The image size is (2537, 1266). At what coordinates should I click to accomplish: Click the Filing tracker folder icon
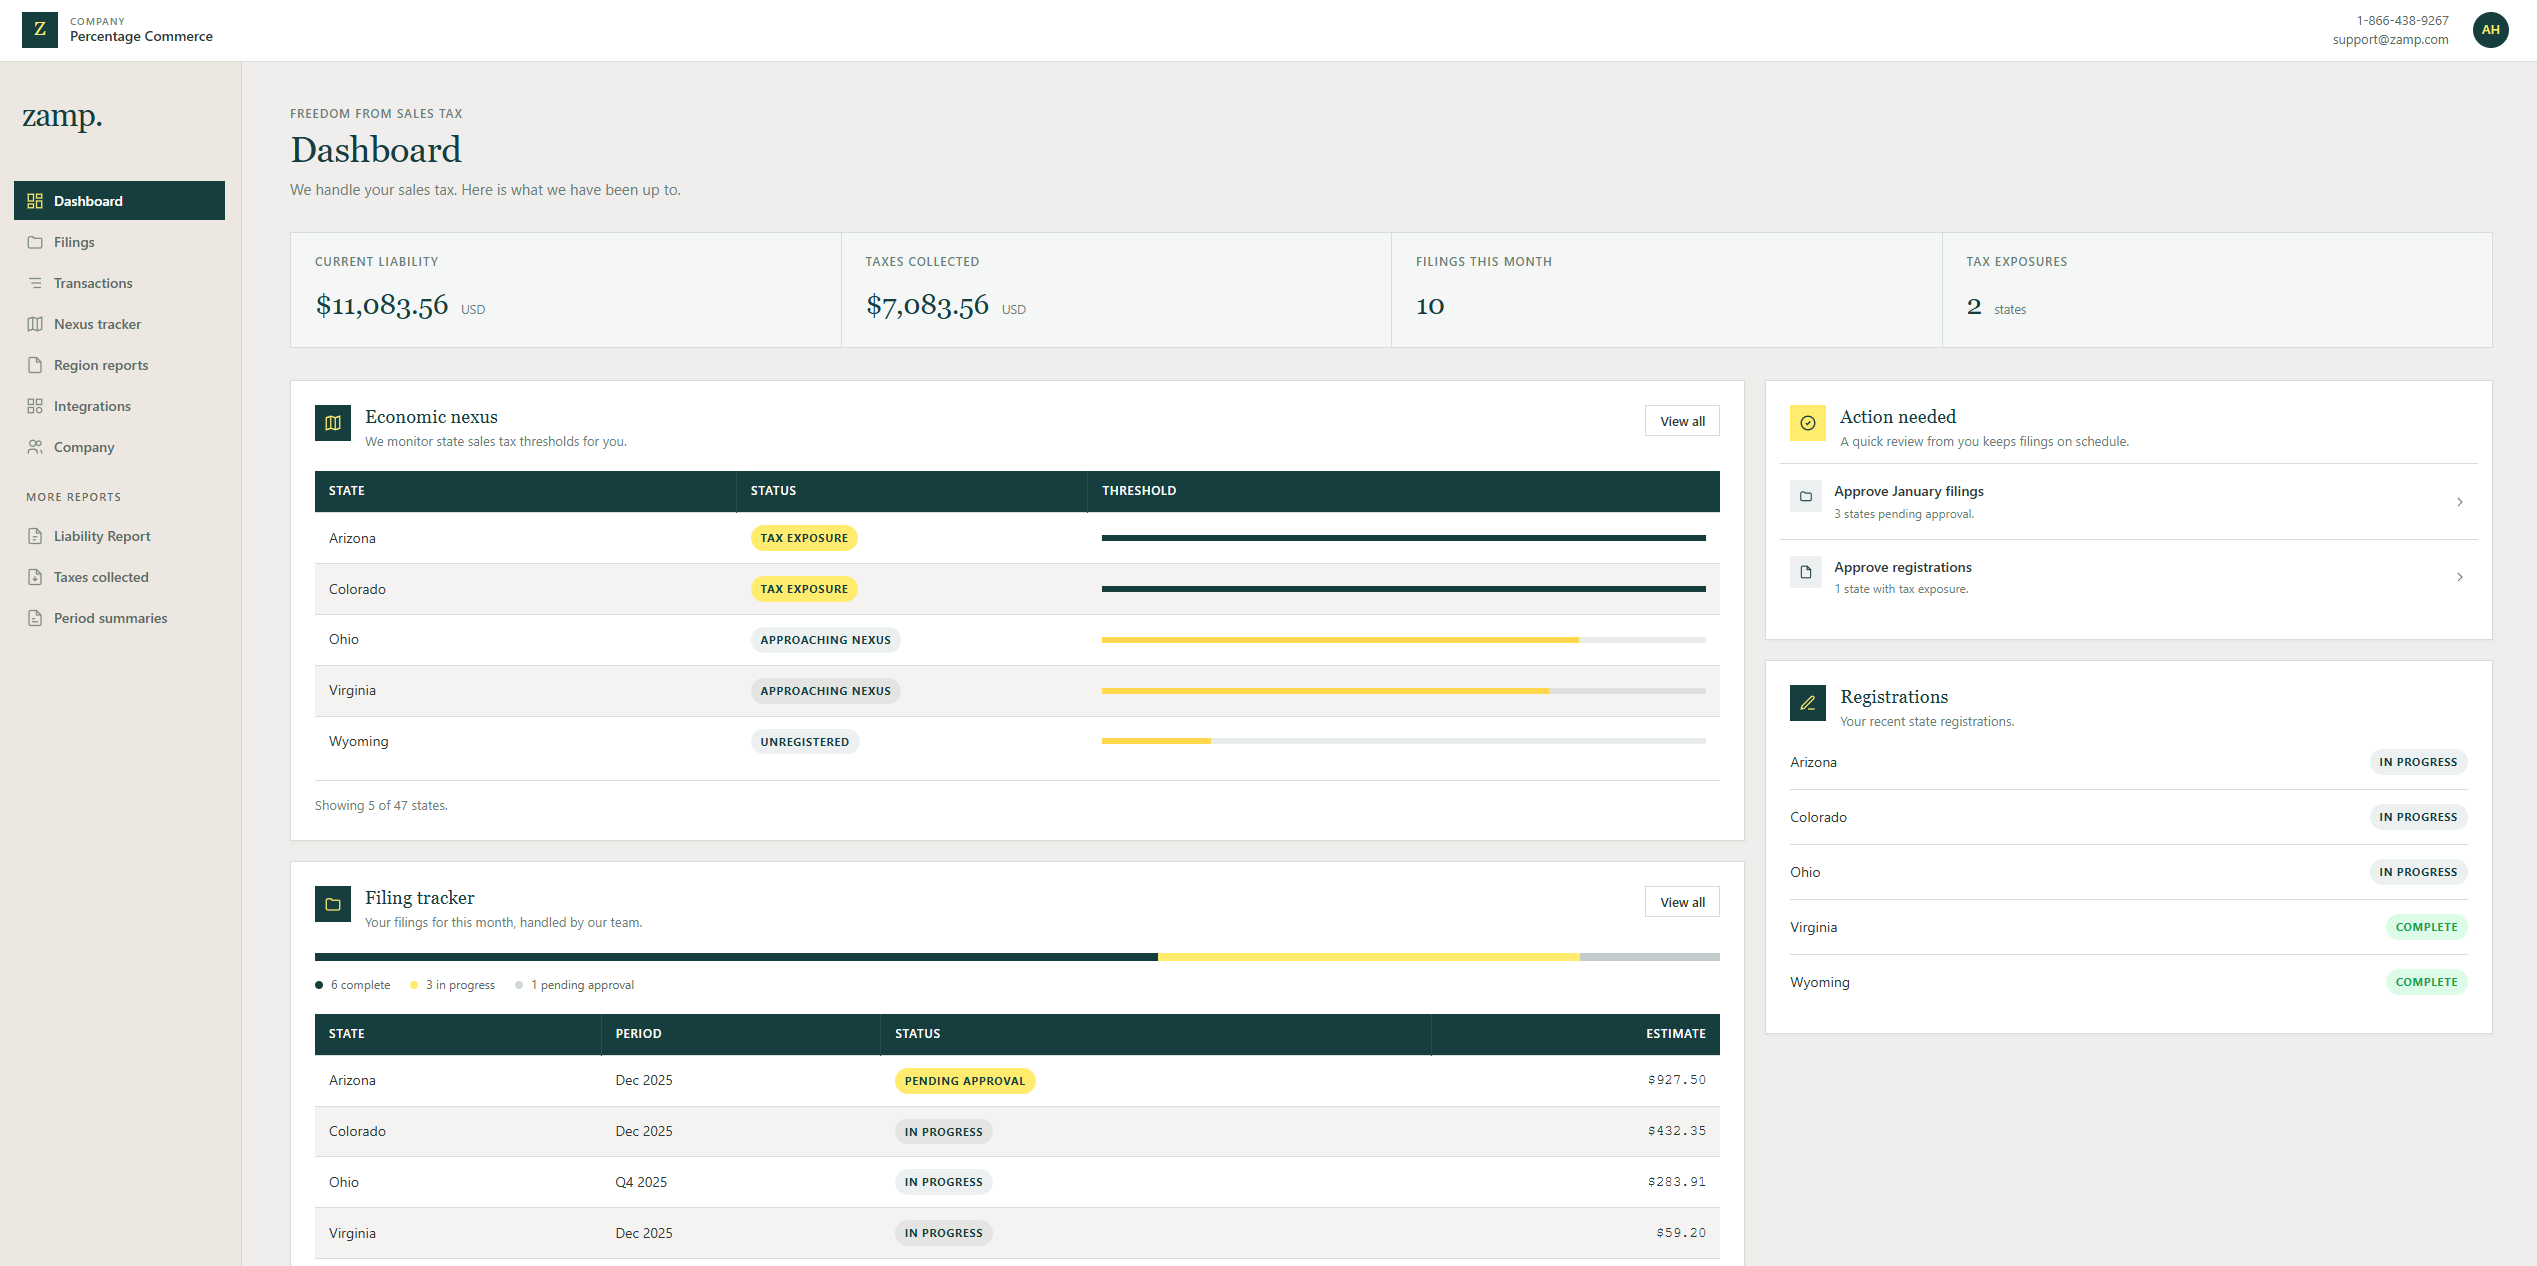click(x=333, y=904)
